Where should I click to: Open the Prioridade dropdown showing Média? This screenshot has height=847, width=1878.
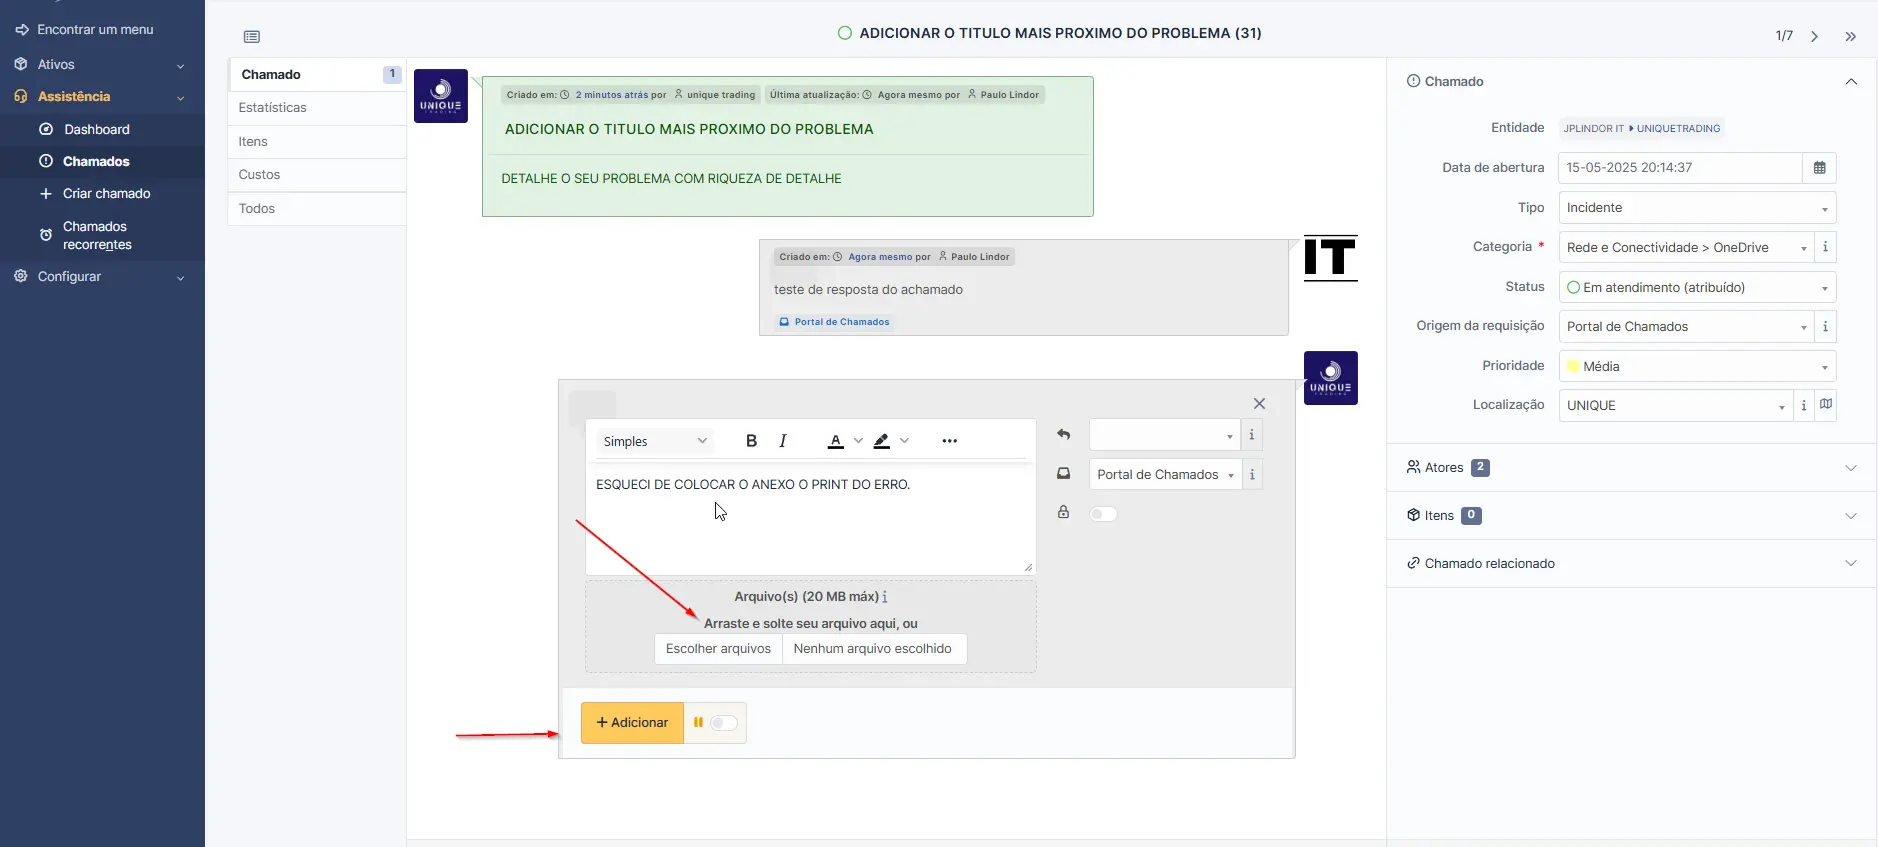[x=1697, y=367]
